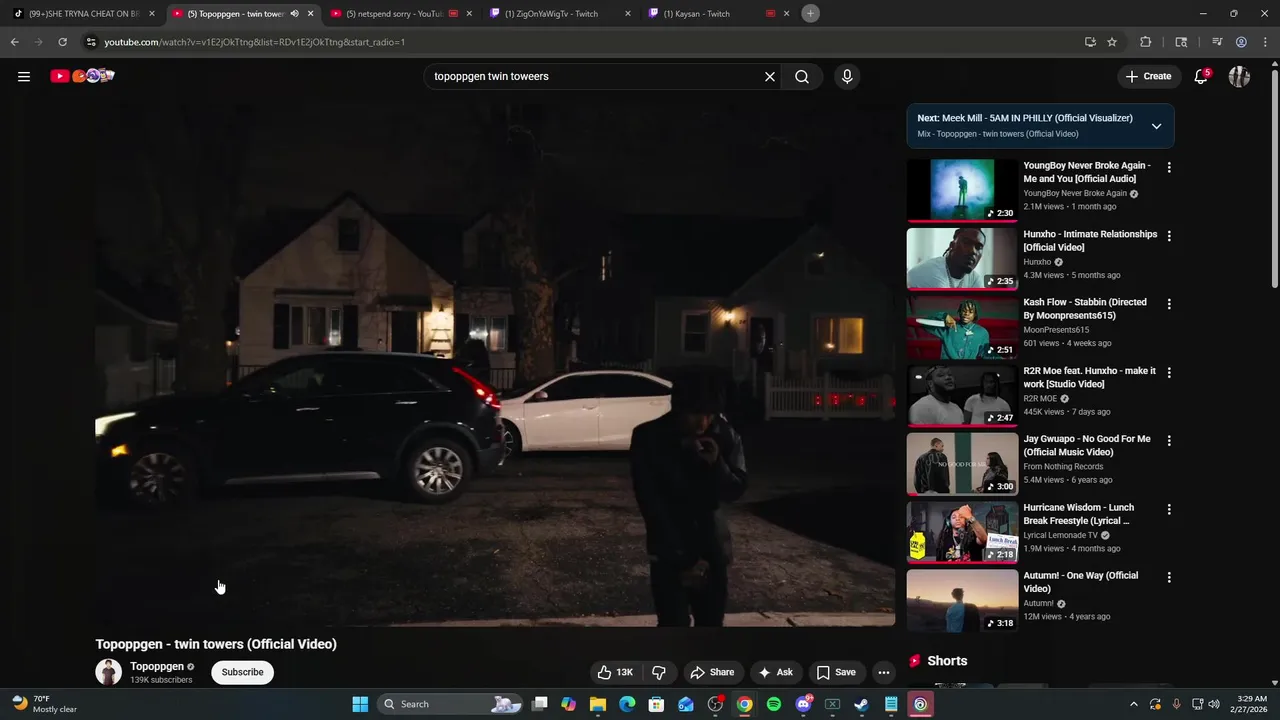The height and width of the screenshot is (720, 1280).
Task: Go to YouTube home via the logo
Action: [83, 76]
